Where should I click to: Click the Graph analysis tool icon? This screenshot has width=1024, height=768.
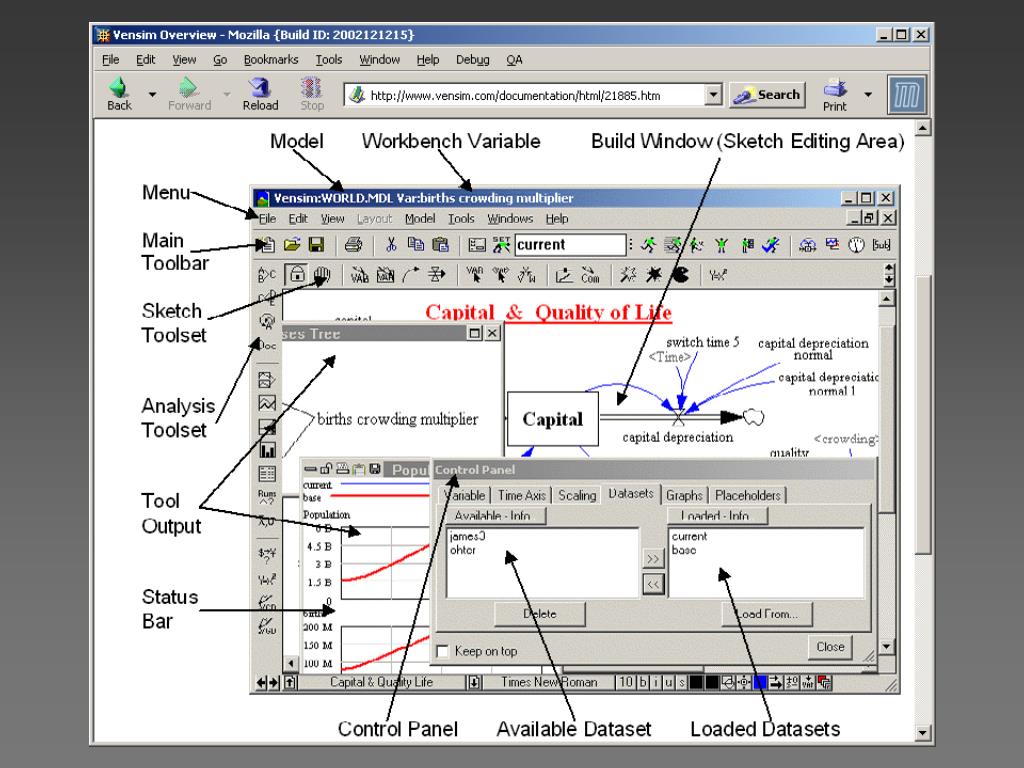[267, 403]
